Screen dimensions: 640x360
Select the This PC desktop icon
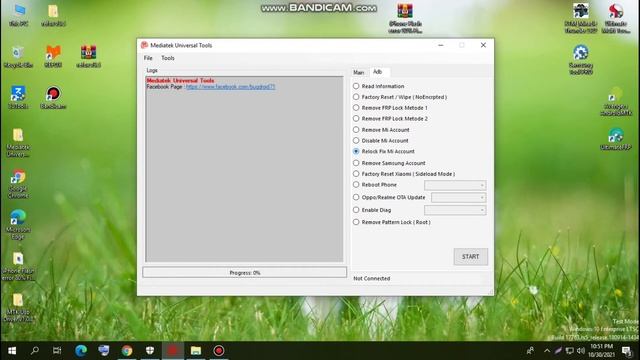tap(18, 15)
